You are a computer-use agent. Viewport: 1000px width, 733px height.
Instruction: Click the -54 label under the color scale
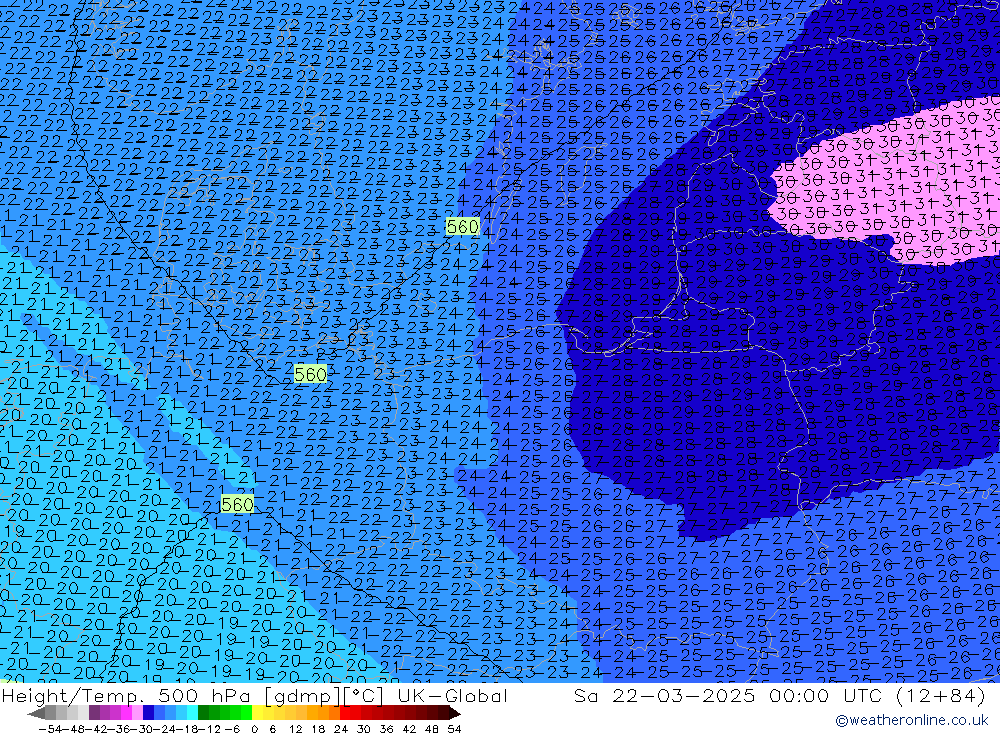point(50,729)
